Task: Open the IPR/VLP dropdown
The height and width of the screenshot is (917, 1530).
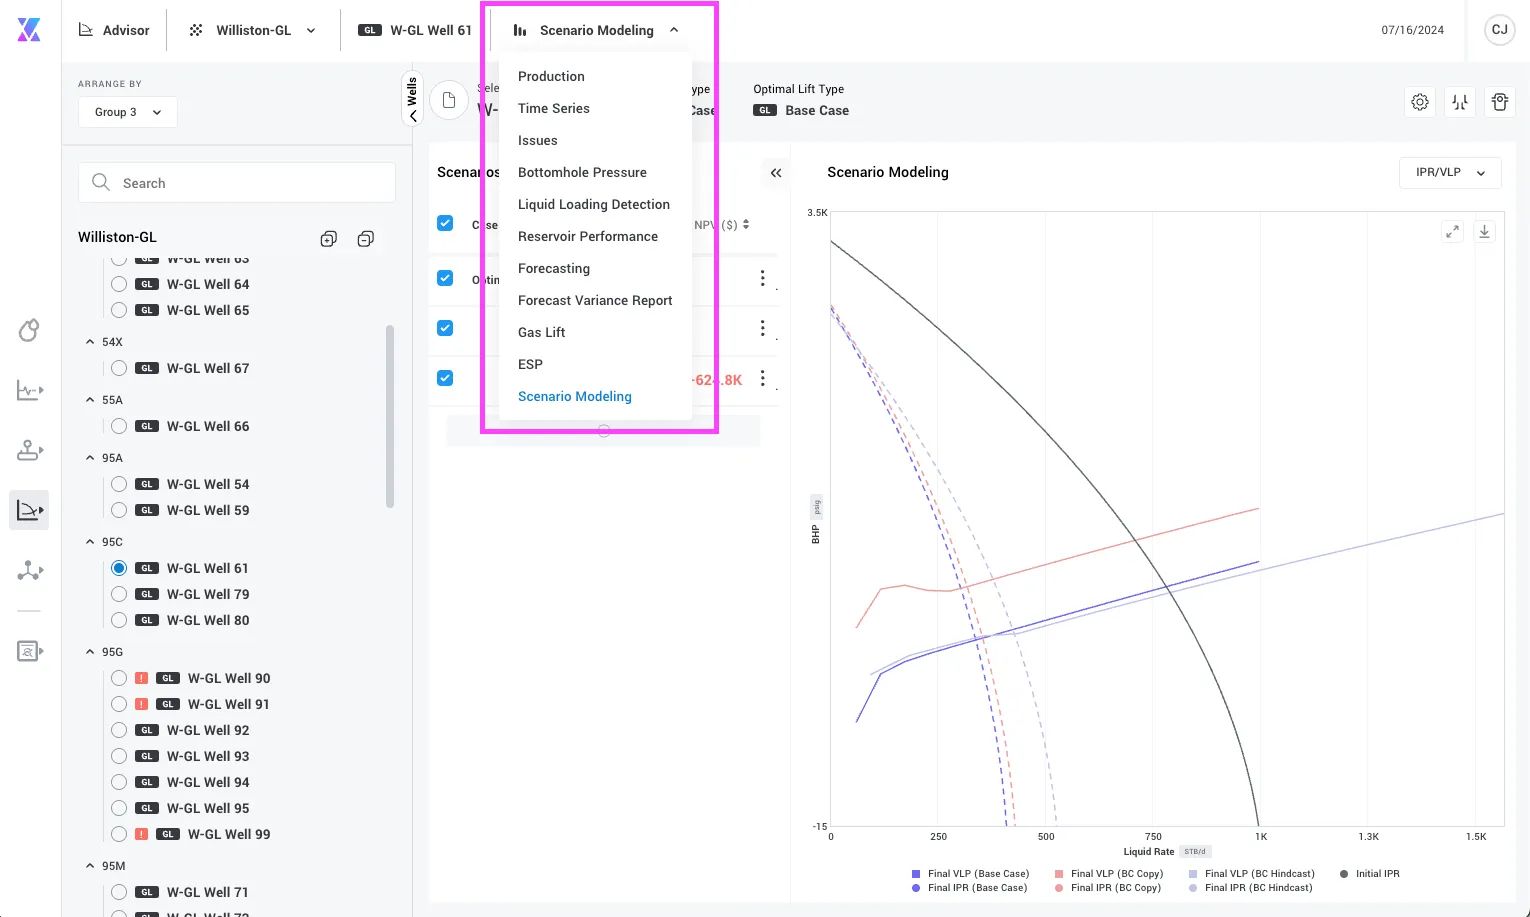Action: pos(1449,173)
